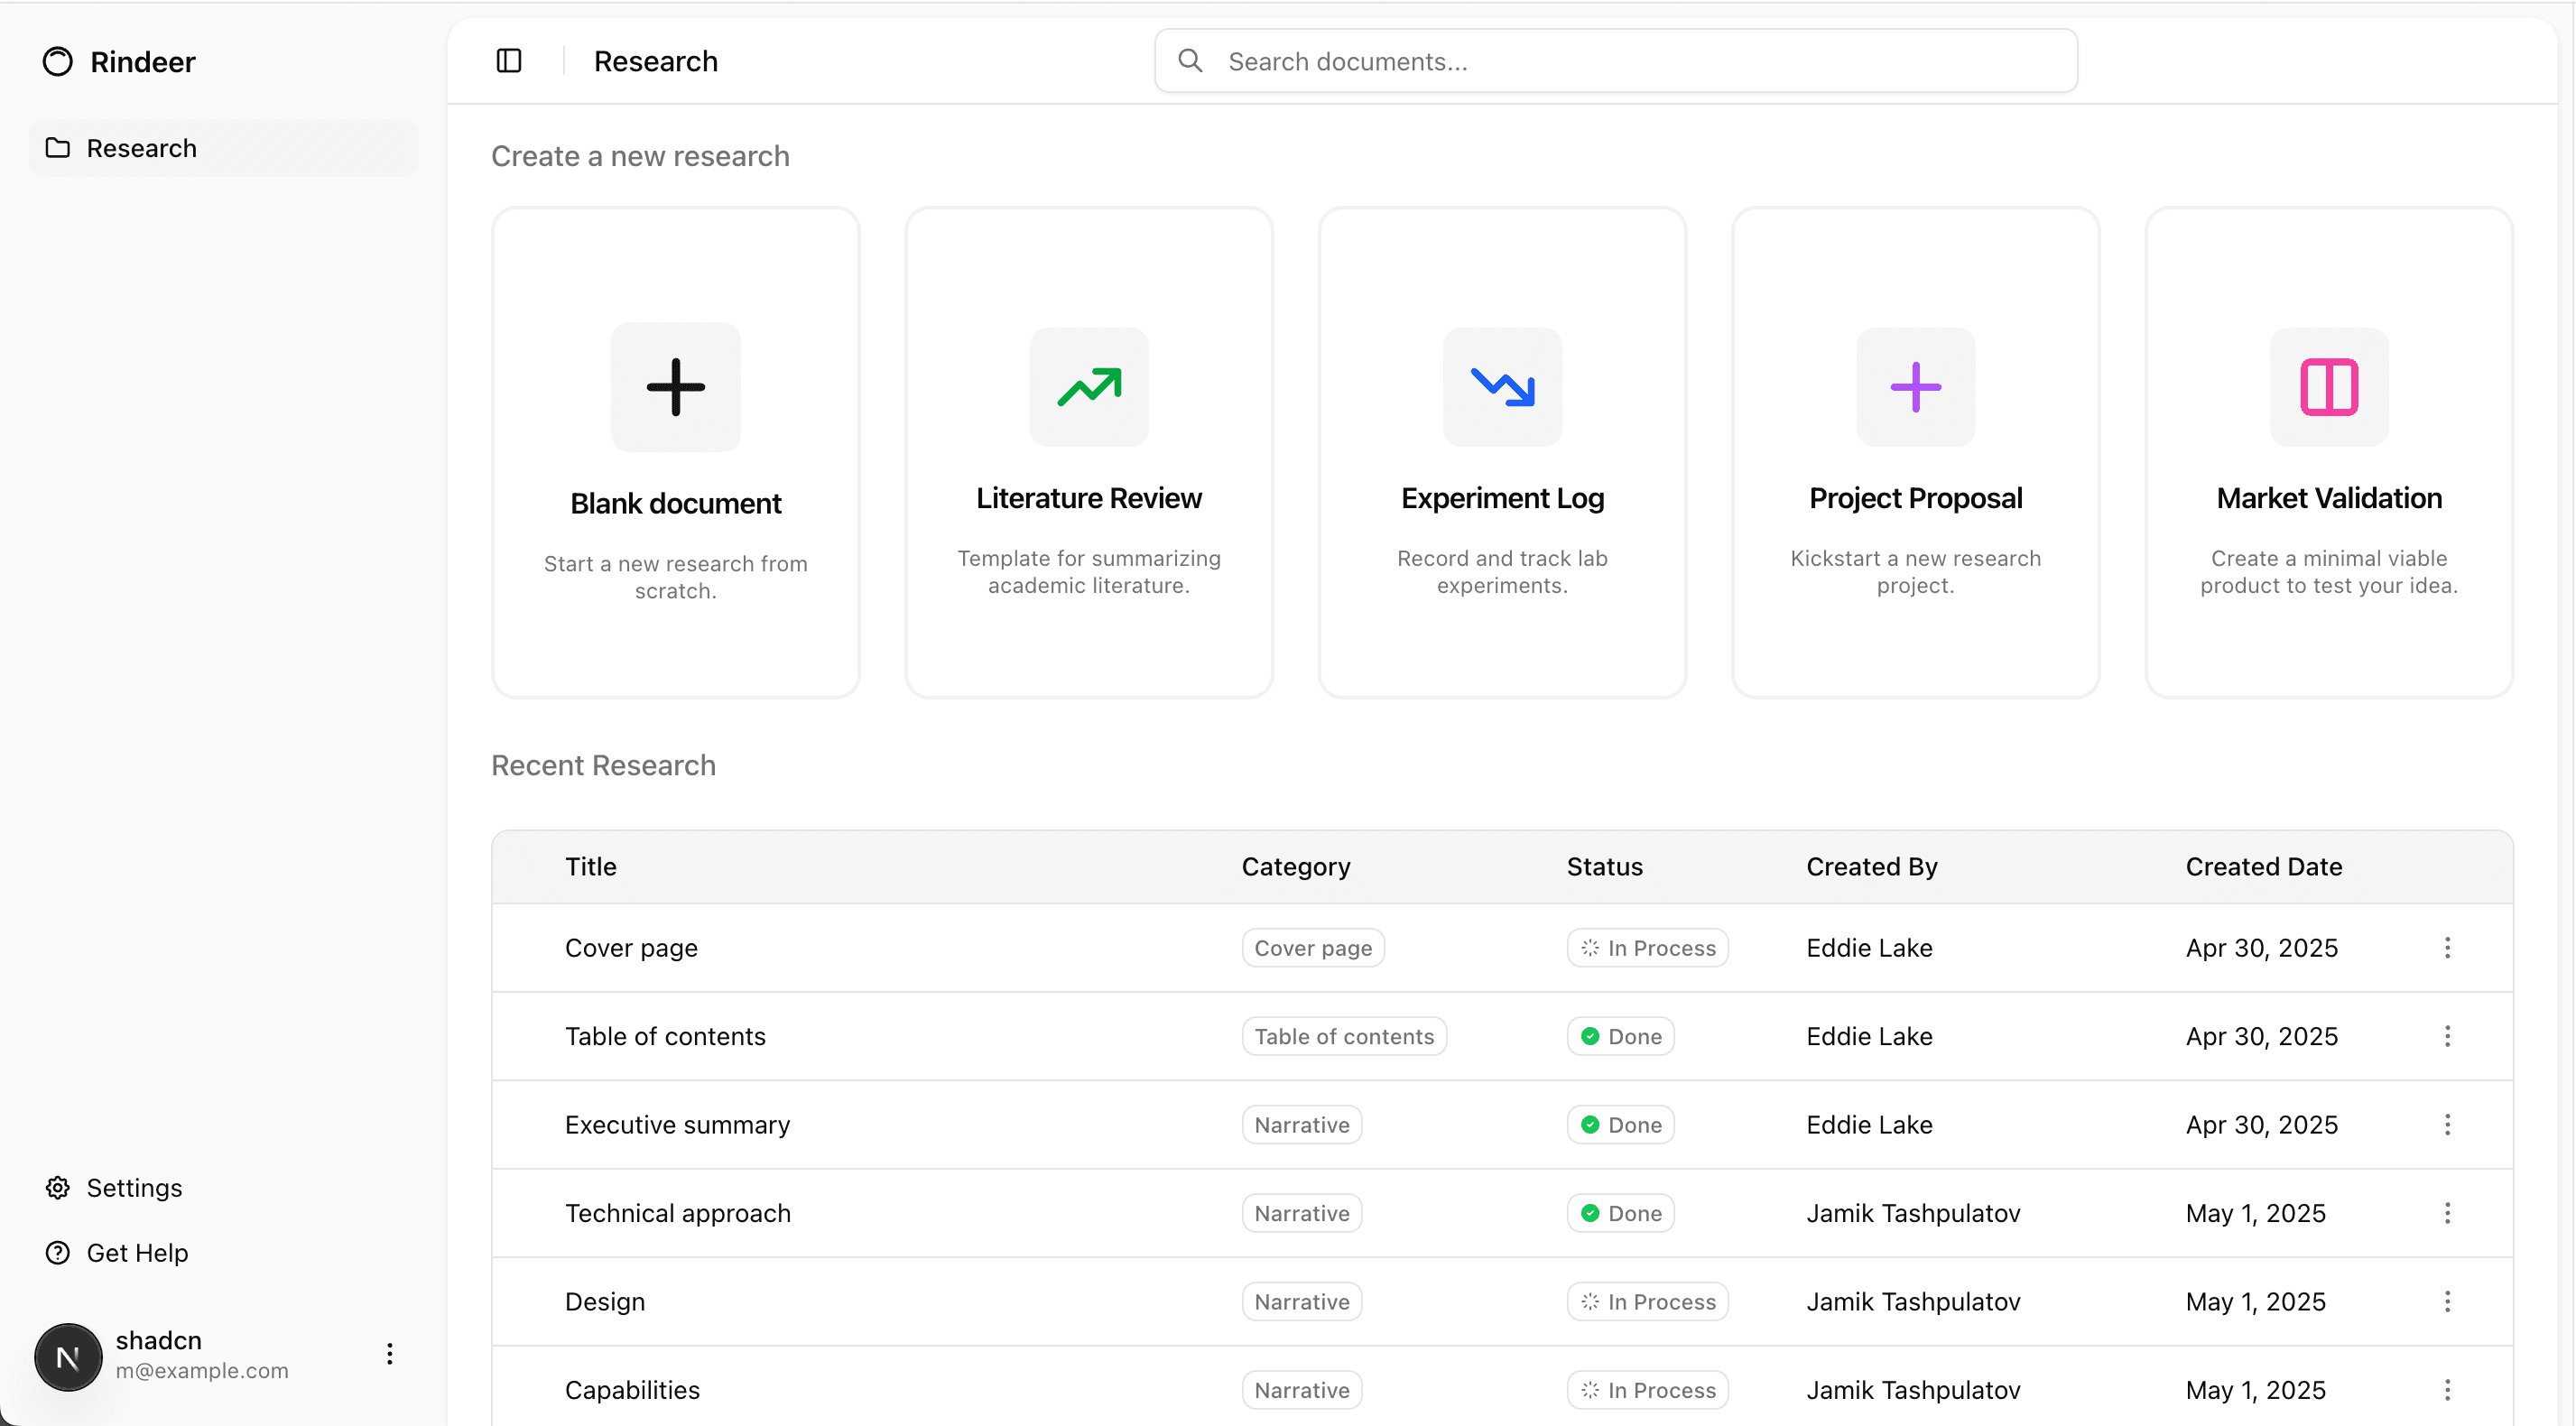Viewport: 2576px width, 1426px height.
Task: Toggle the sidebar panel icon
Action: [509, 61]
